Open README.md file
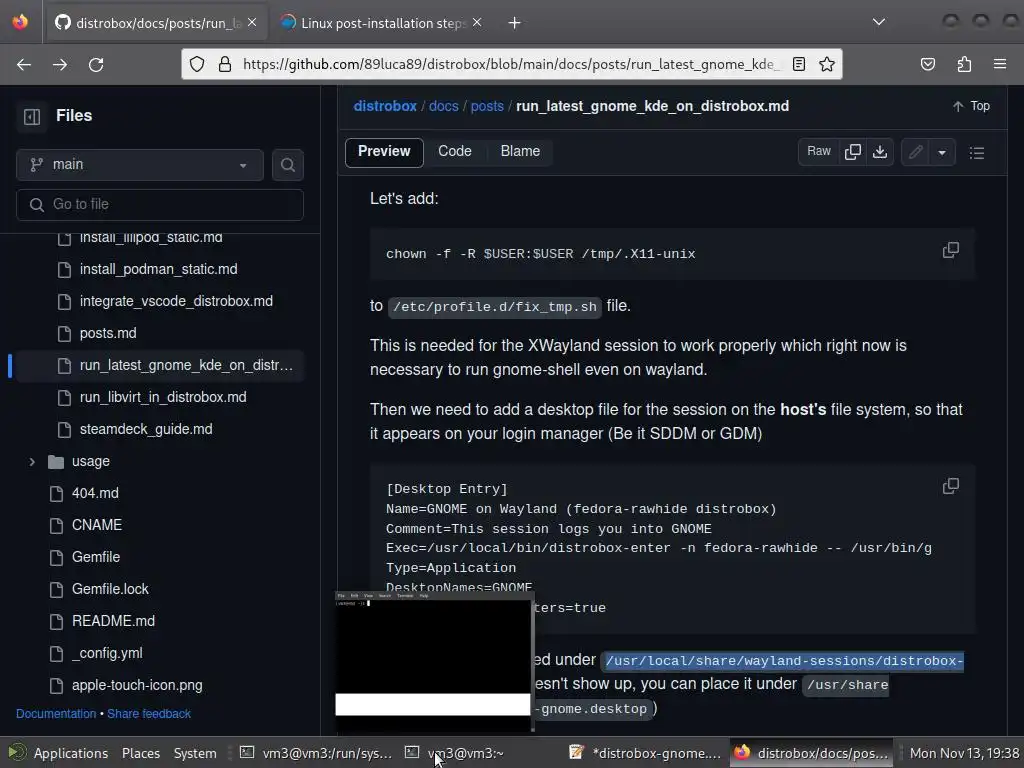The height and width of the screenshot is (768, 1024). click(x=113, y=621)
